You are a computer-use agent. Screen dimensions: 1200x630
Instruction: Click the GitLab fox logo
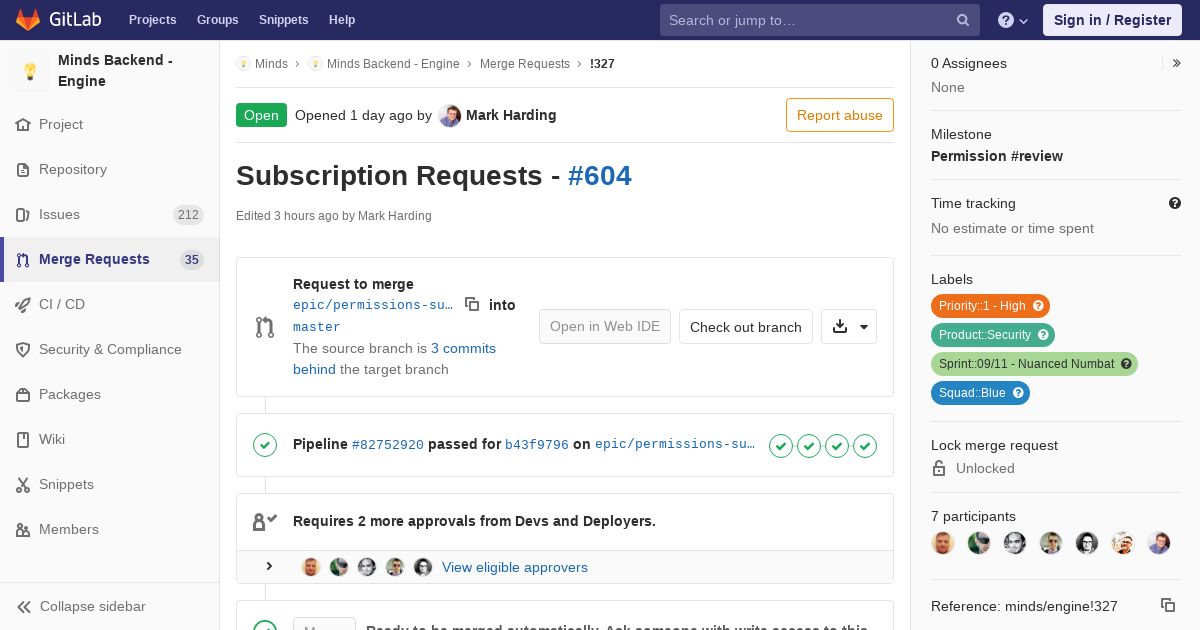(28, 19)
